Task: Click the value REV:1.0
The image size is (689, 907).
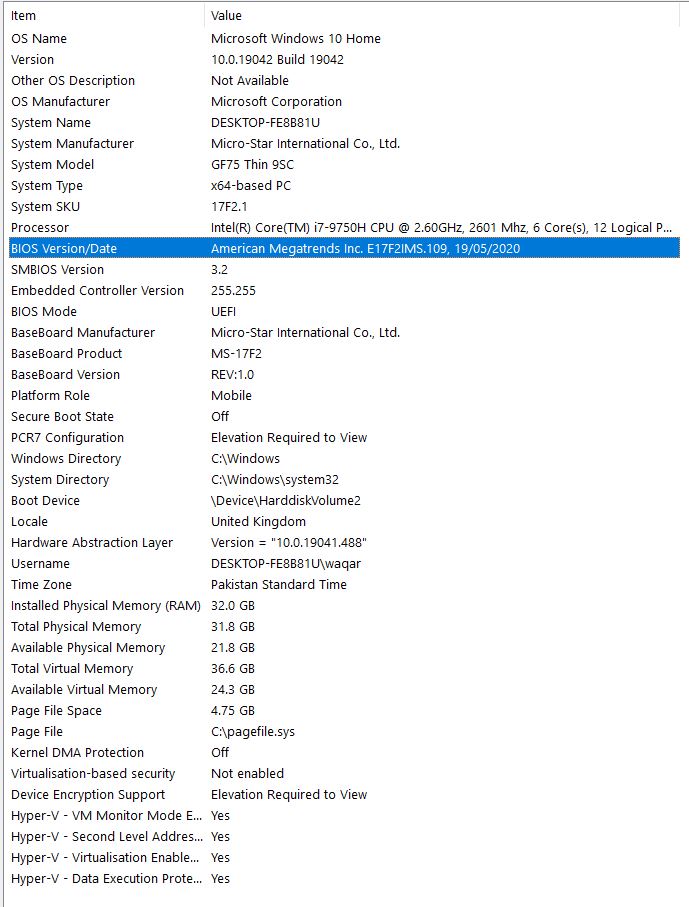Action: (232, 375)
